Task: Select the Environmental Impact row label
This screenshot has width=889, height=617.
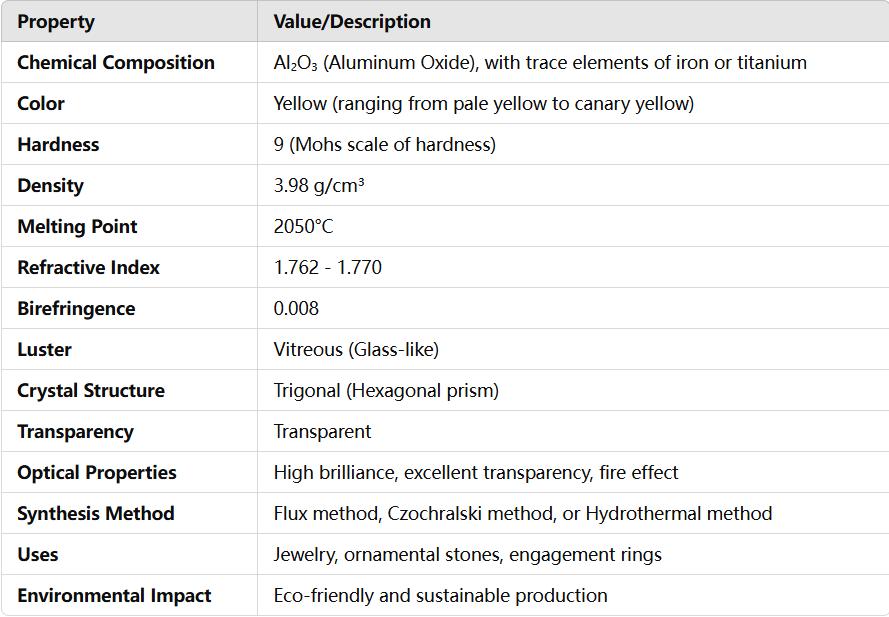Action: pos(114,595)
